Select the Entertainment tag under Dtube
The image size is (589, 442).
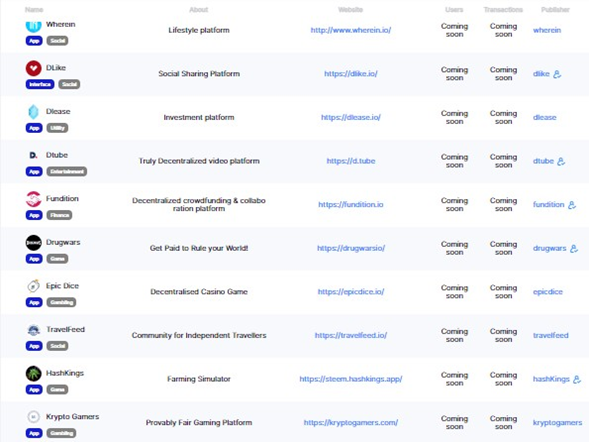click(x=67, y=172)
